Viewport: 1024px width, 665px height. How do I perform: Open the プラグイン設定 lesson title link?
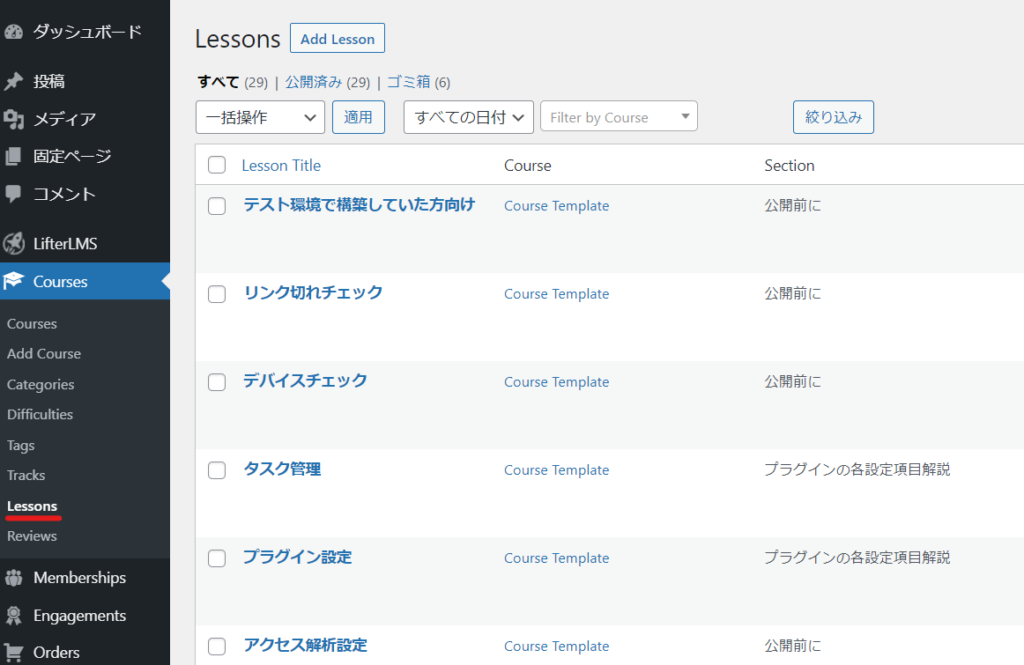[297, 557]
